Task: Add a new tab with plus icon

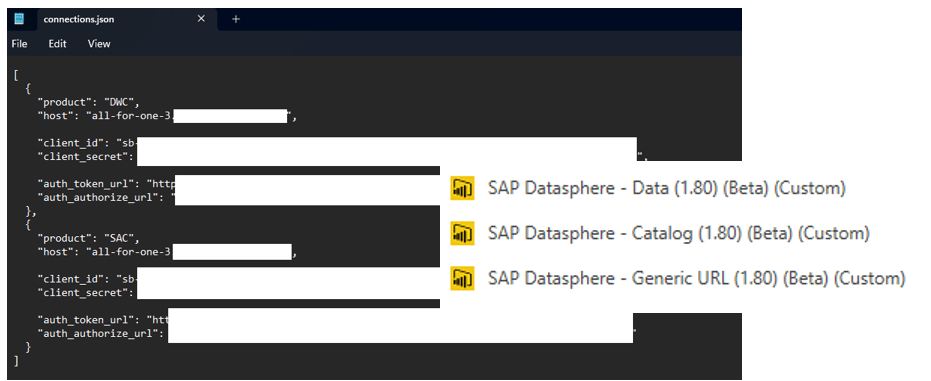Action: (236, 19)
